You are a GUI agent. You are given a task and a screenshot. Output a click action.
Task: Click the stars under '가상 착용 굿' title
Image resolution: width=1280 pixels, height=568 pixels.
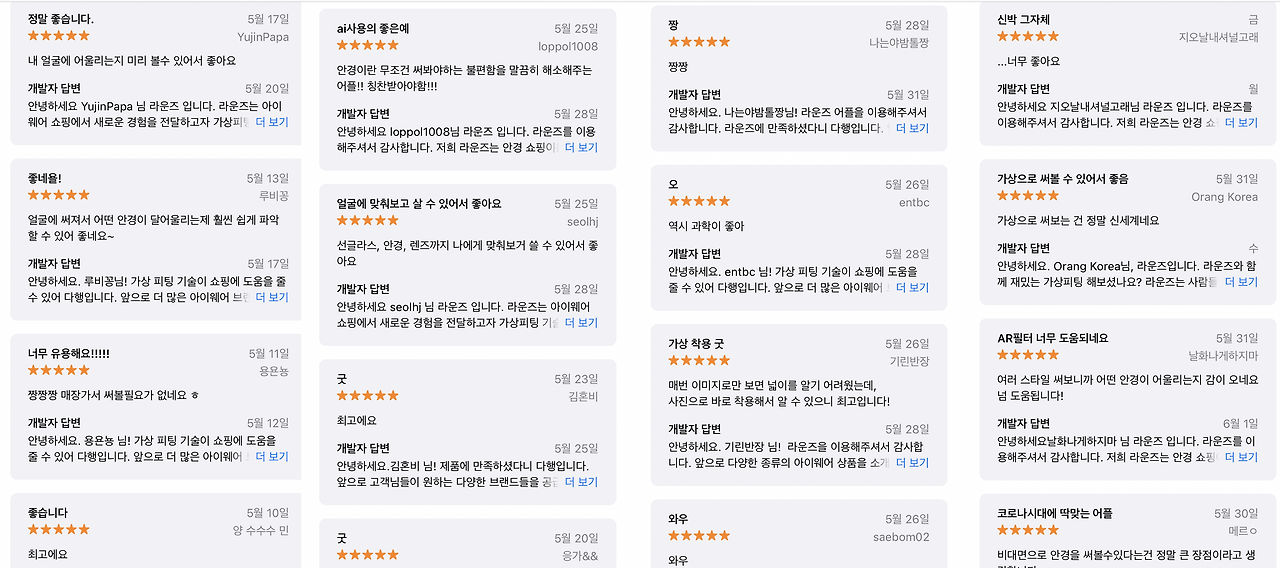699,360
